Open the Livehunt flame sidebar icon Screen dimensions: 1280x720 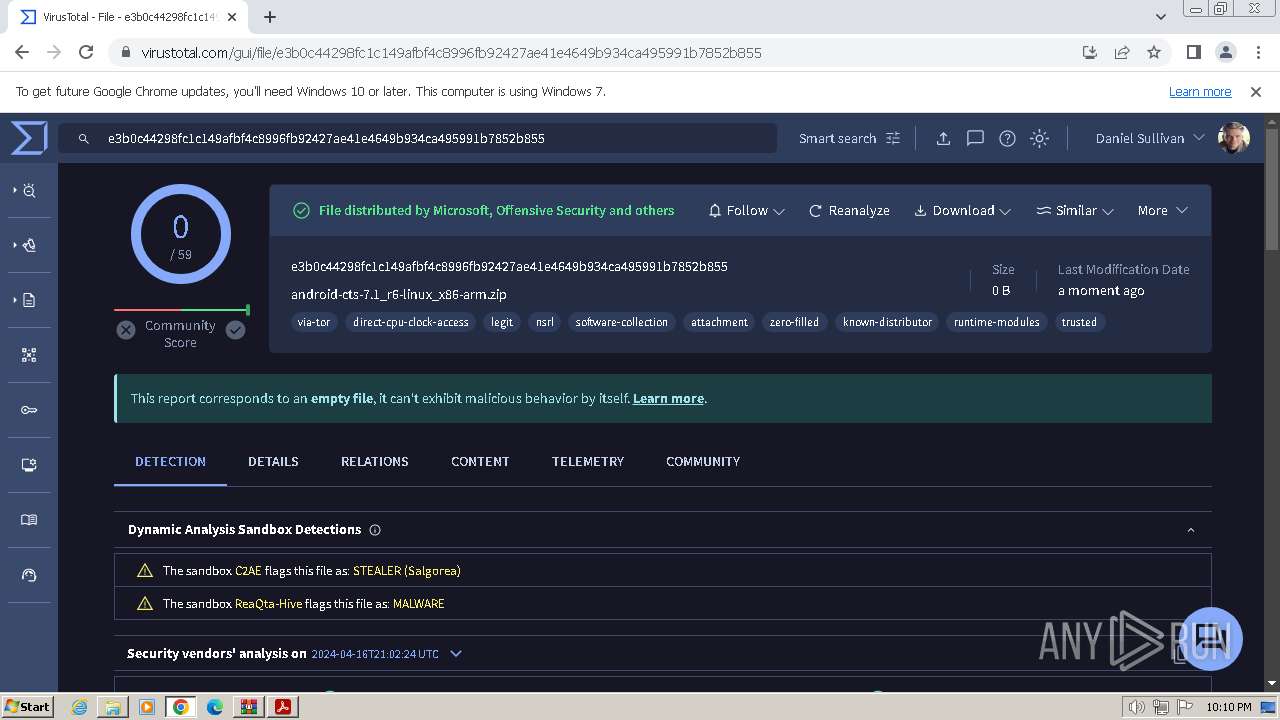[29, 245]
